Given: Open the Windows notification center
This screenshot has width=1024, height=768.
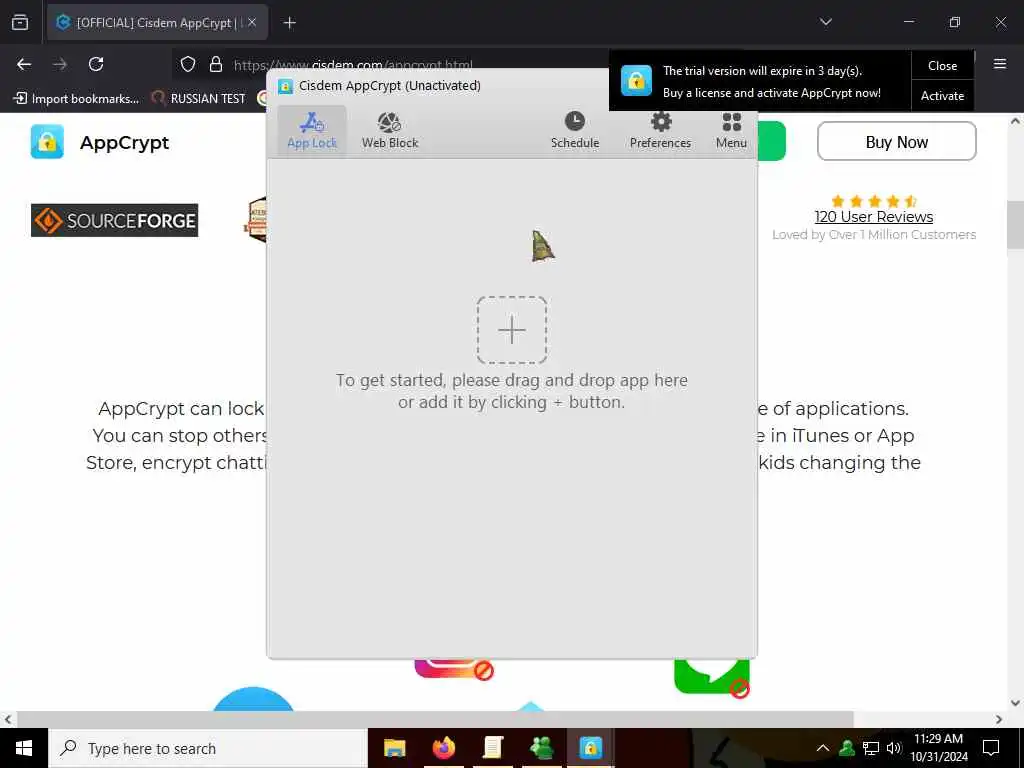Looking at the screenshot, I should click(991, 748).
